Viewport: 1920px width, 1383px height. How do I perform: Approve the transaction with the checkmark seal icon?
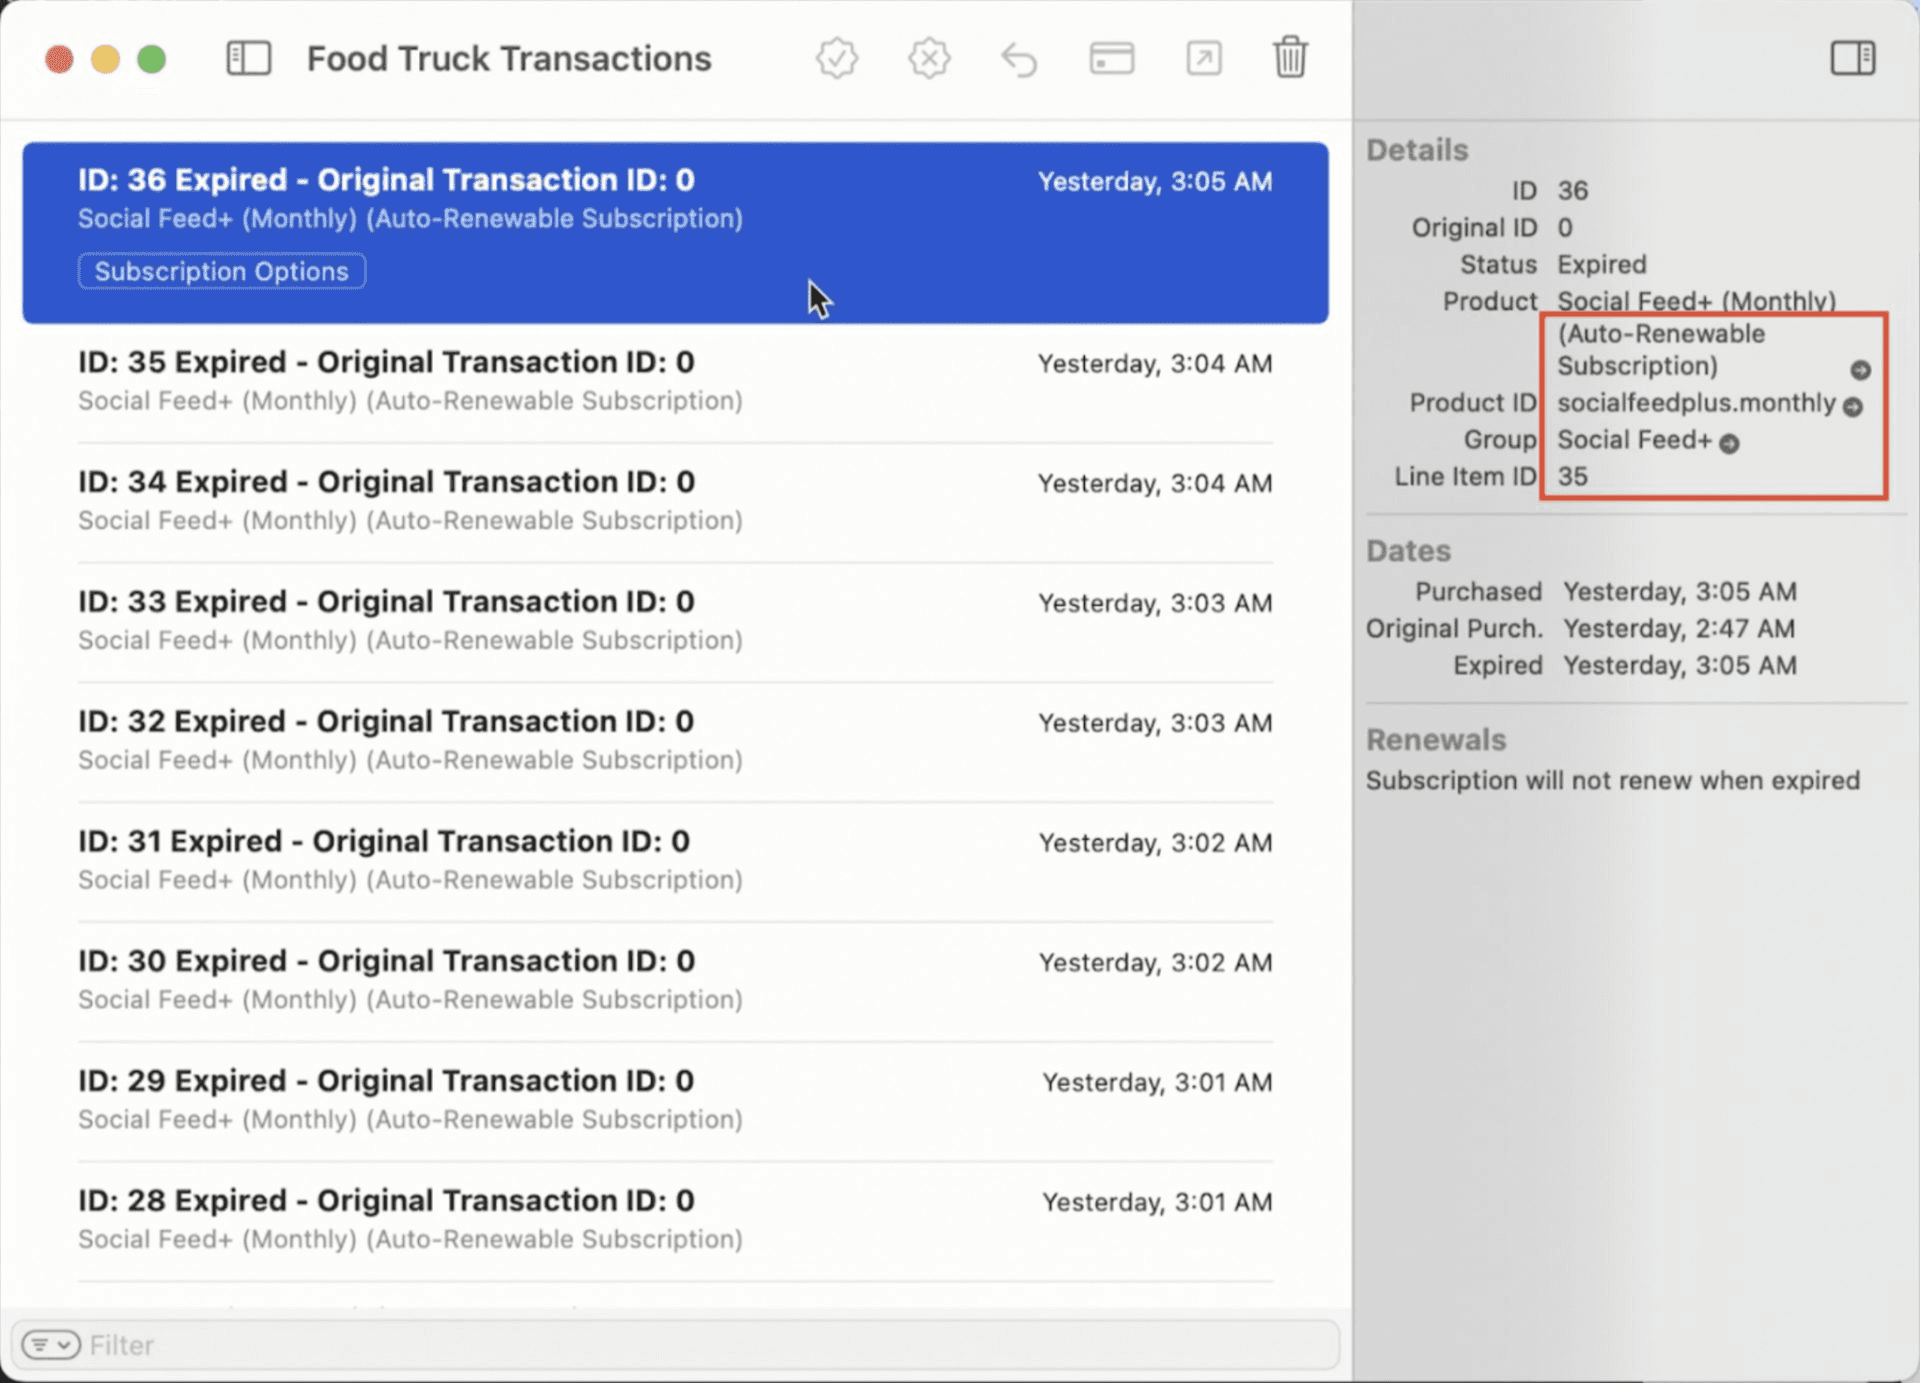(837, 58)
